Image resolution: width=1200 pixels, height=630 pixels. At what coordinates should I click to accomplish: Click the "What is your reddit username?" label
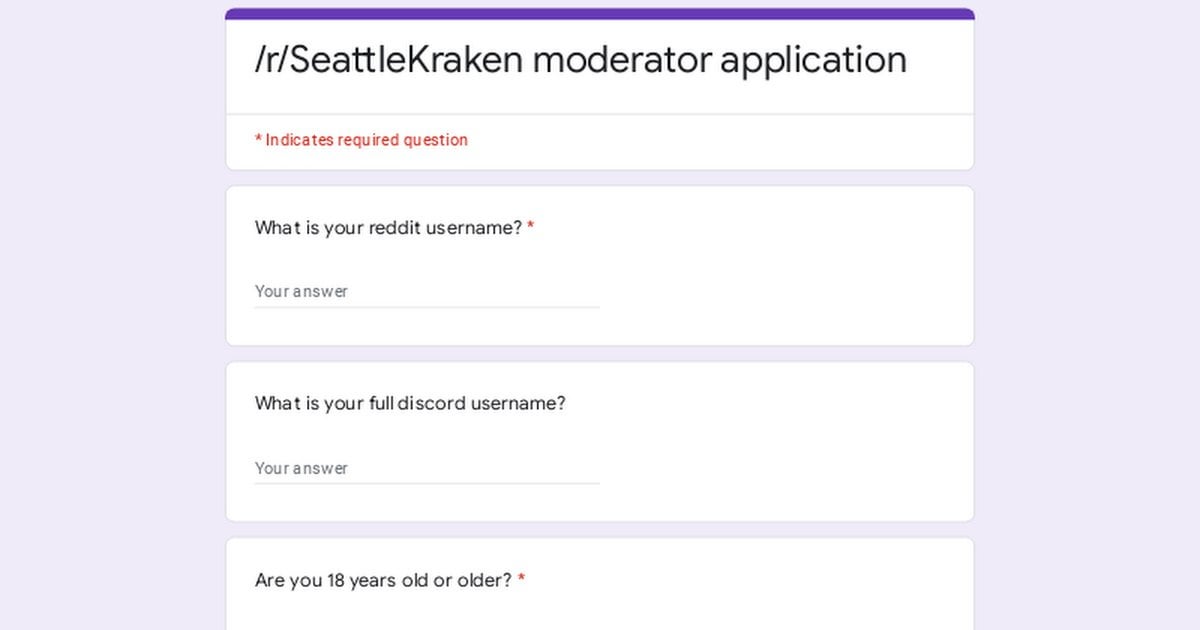point(388,228)
